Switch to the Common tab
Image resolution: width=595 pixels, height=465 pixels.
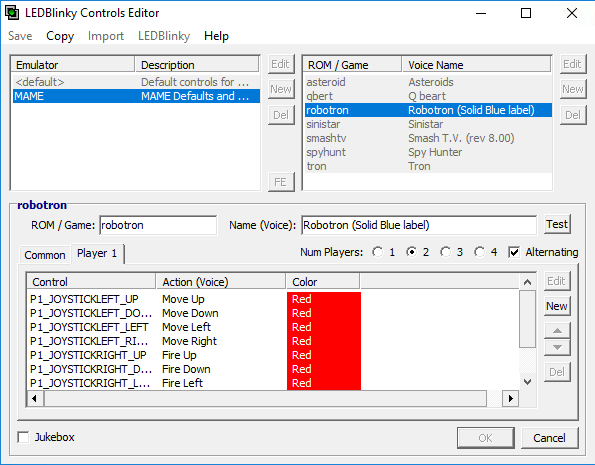tap(45, 255)
